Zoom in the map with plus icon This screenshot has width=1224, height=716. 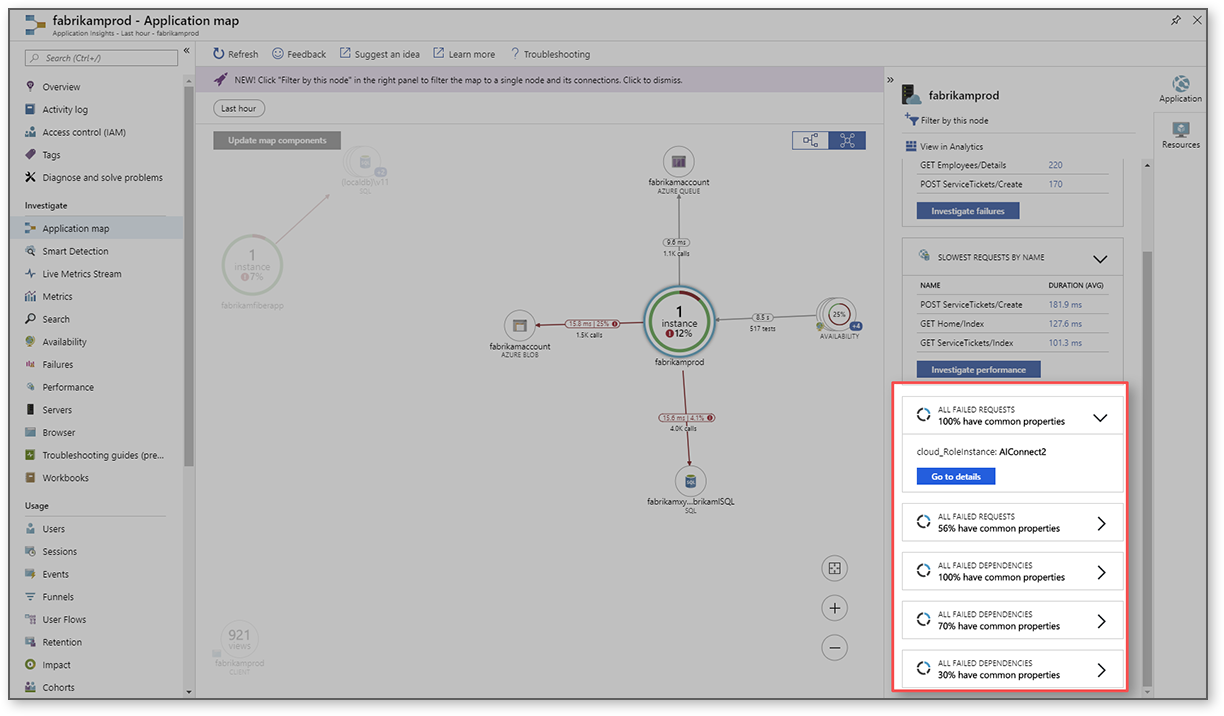835,608
